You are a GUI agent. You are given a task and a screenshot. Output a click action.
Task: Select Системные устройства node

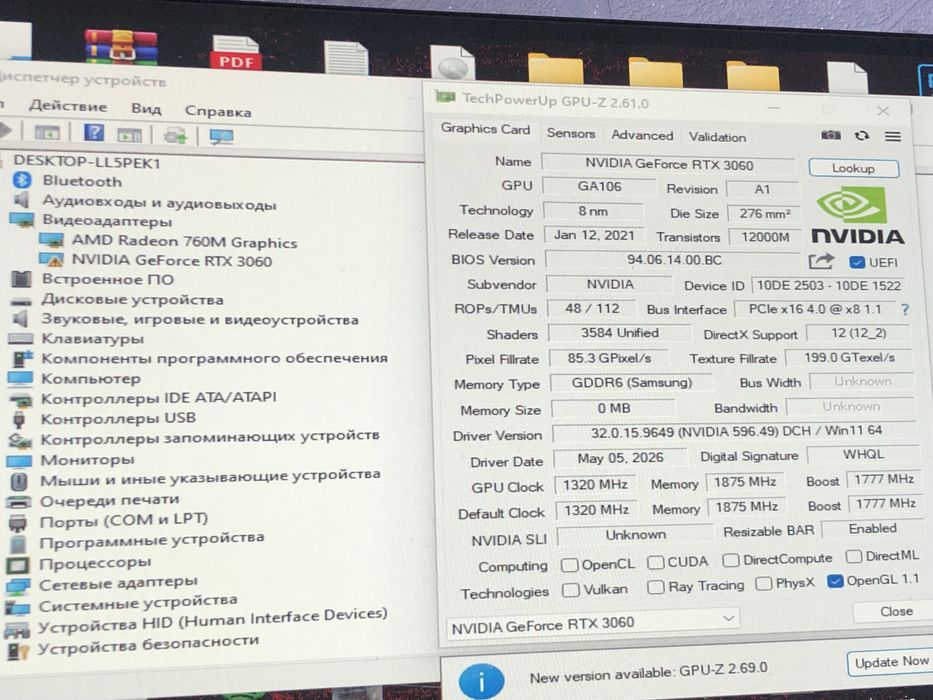(137, 603)
